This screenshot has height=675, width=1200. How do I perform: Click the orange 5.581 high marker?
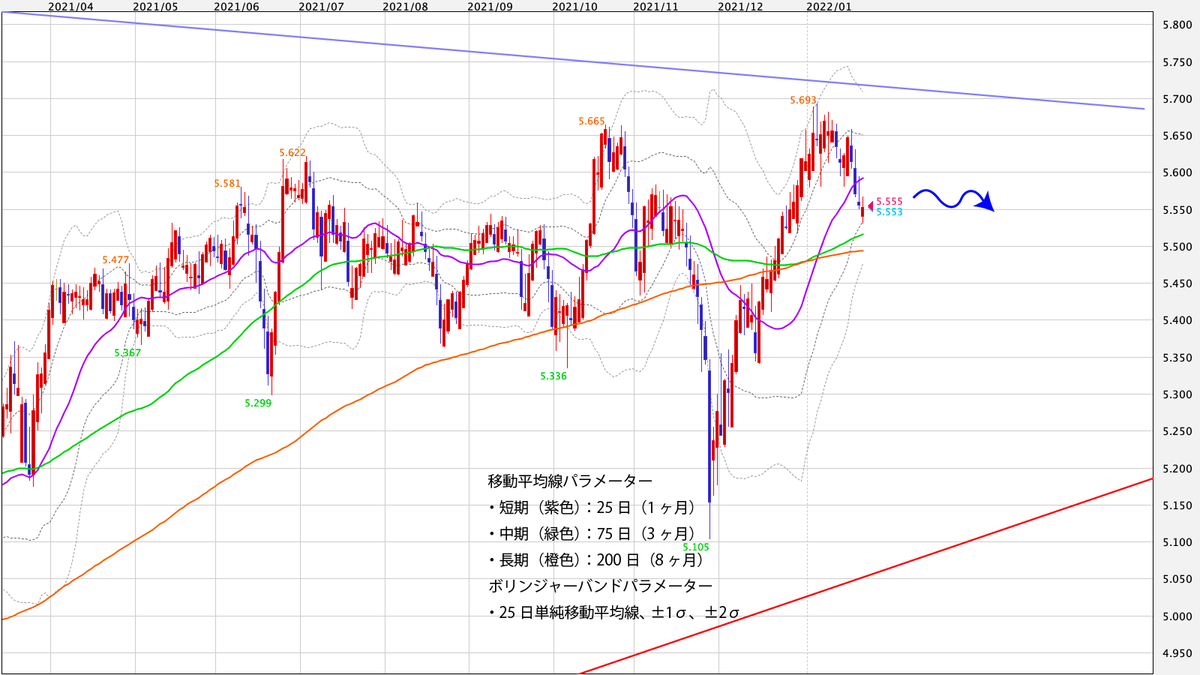(228, 184)
